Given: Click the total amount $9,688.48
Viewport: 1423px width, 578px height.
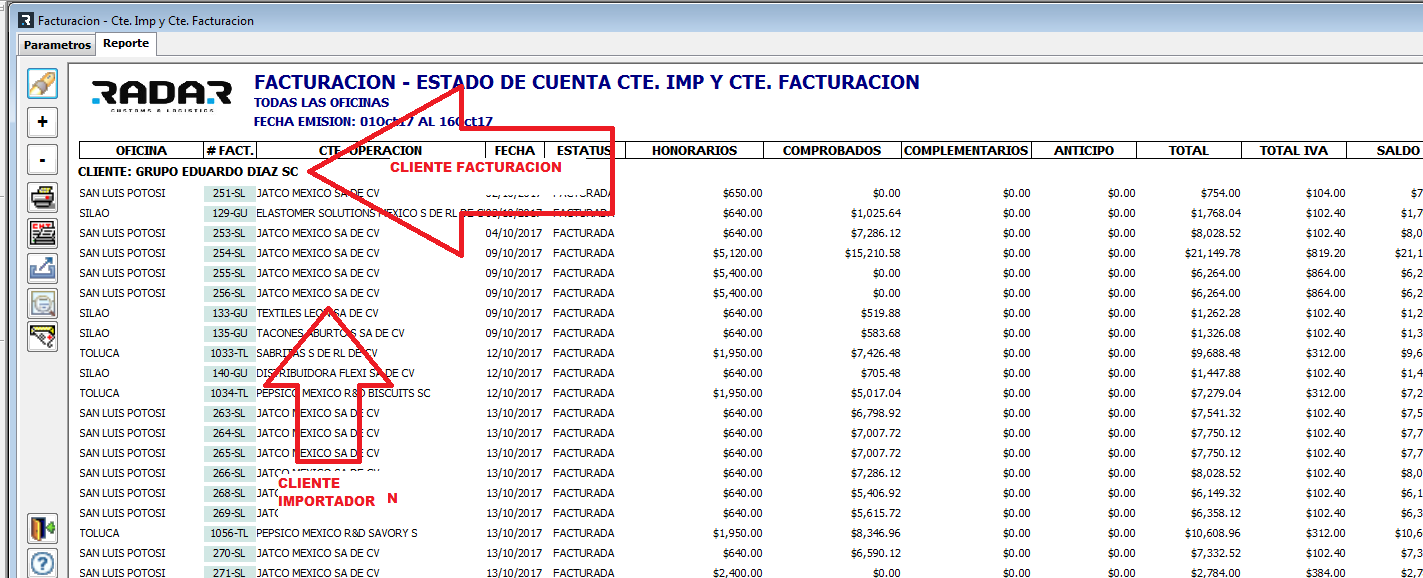Looking at the screenshot, I should tap(1214, 353).
